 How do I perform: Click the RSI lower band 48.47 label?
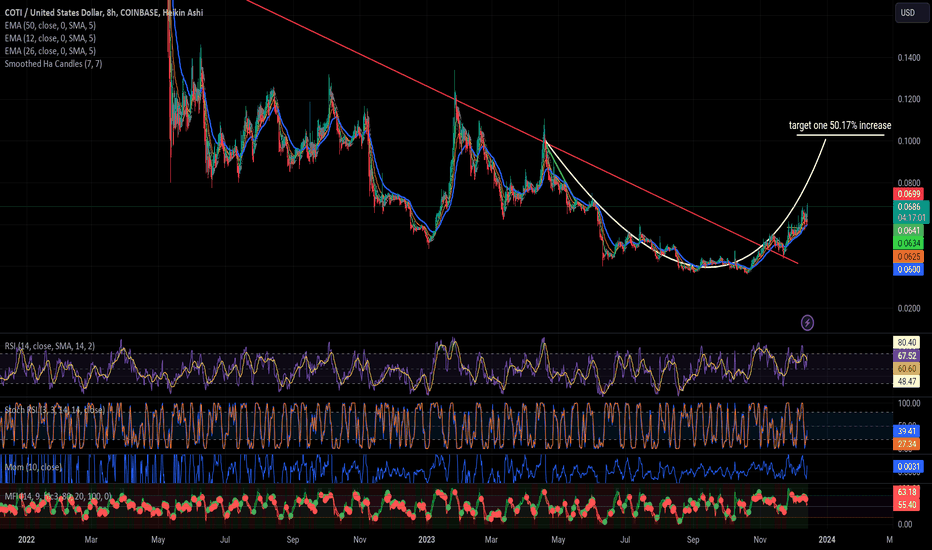[x=906, y=382]
